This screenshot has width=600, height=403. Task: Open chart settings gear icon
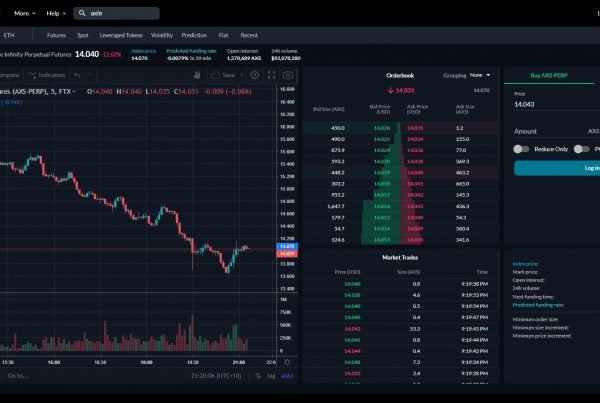coord(254,75)
